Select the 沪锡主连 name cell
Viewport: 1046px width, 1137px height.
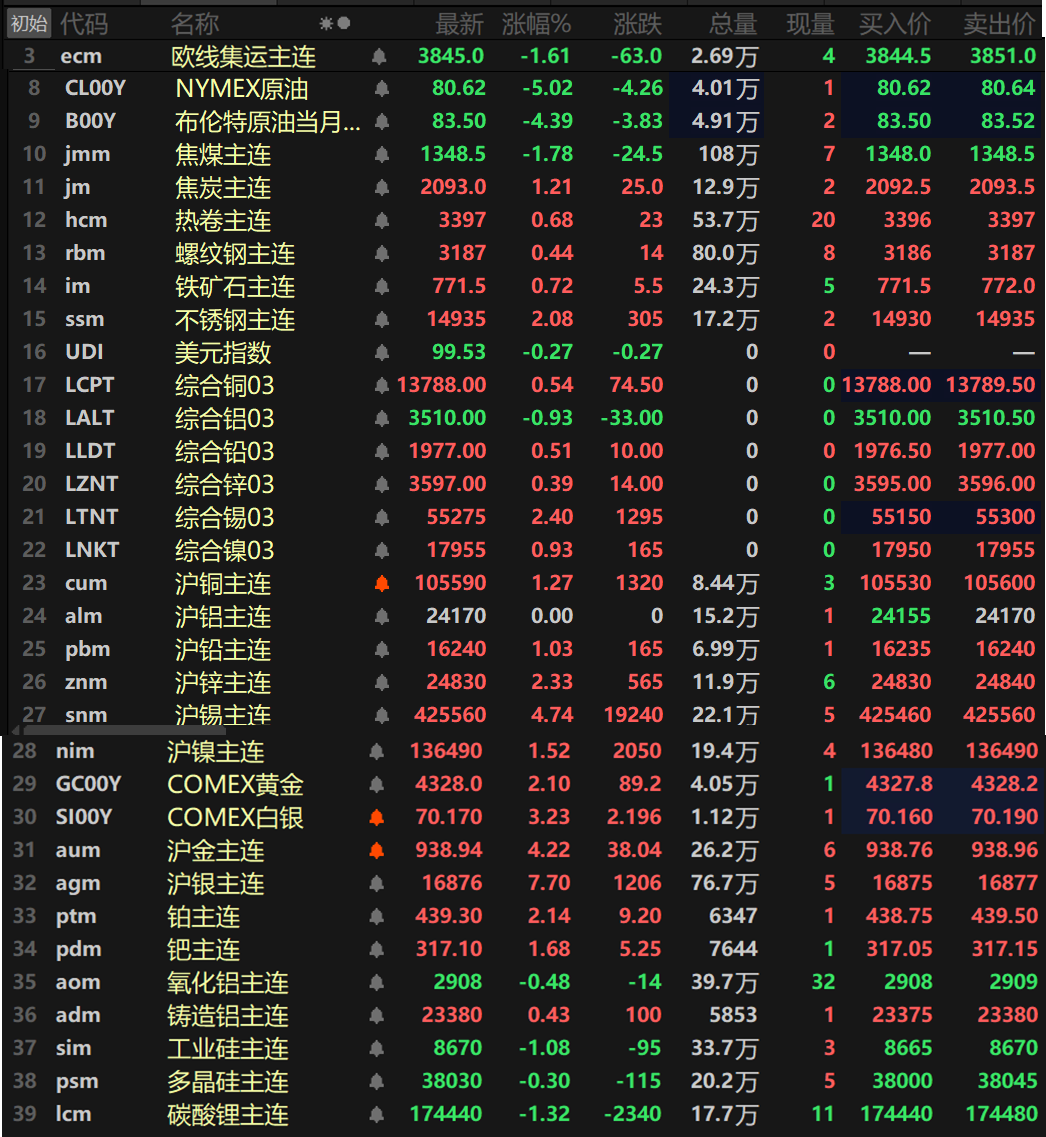(x=223, y=715)
